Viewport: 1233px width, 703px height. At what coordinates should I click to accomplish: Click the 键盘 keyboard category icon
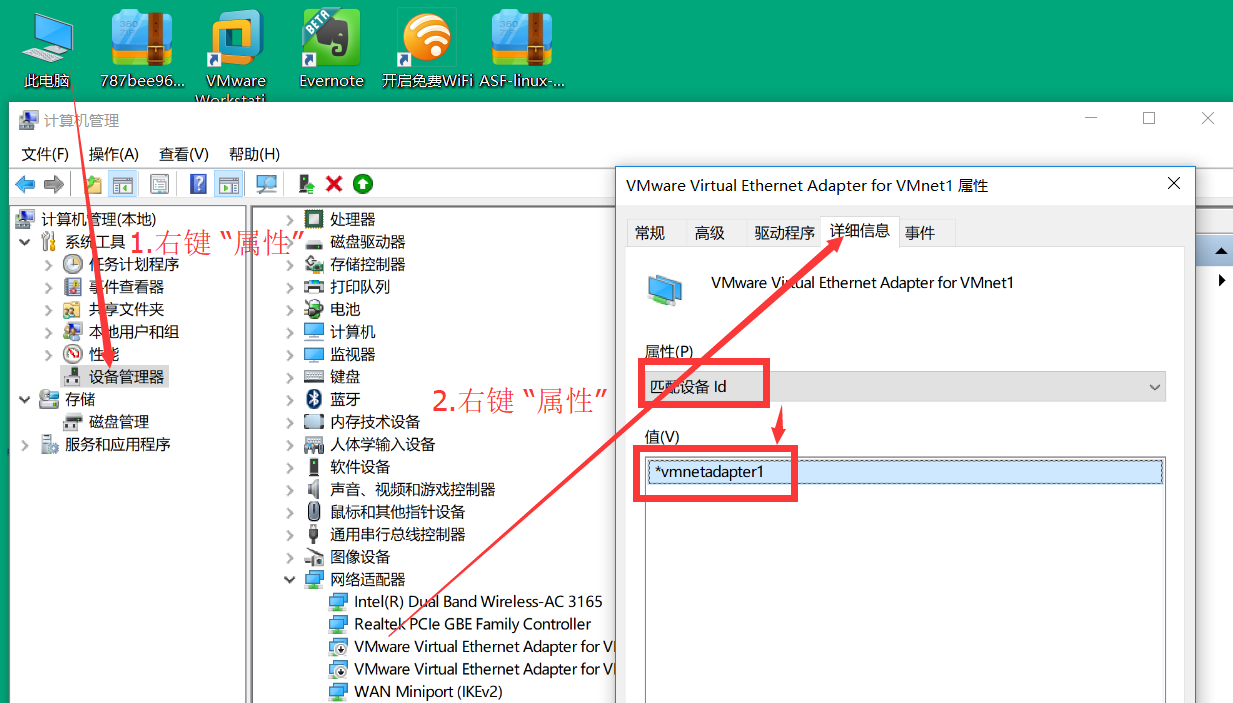click(x=314, y=377)
